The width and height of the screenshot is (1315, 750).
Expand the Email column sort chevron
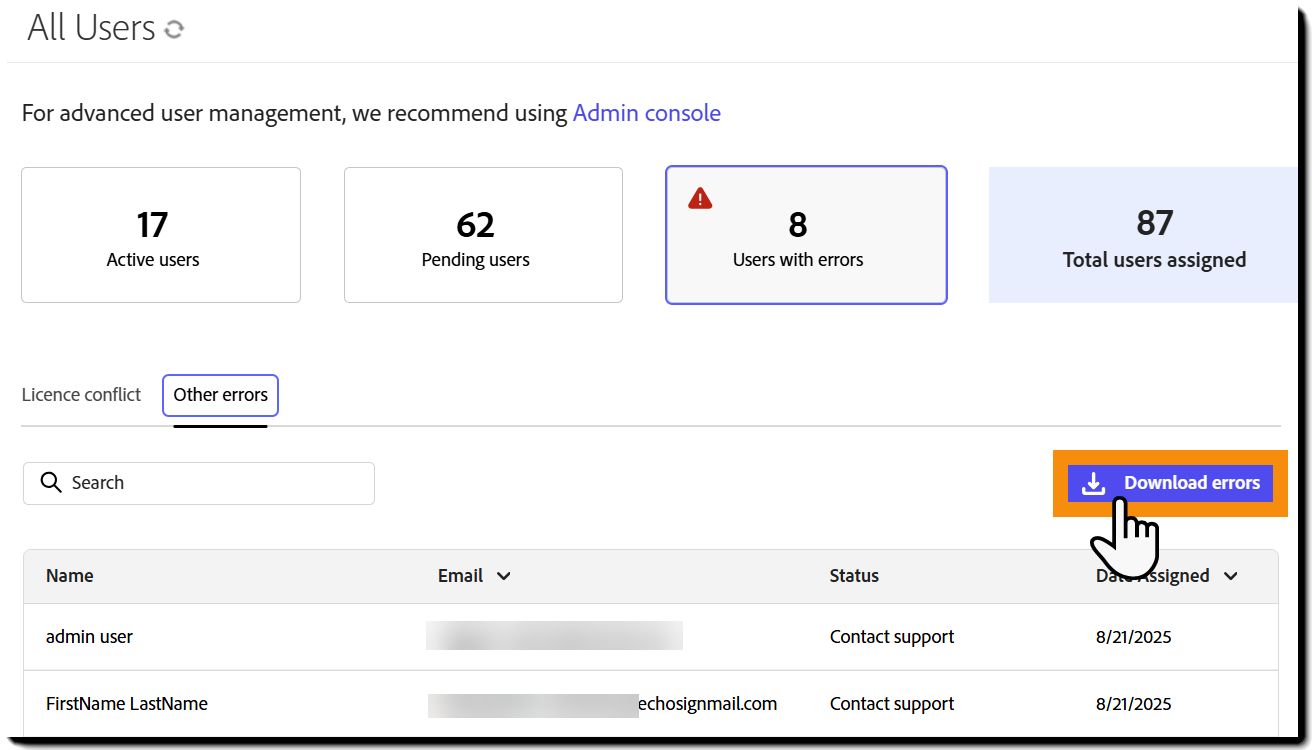[x=503, y=576]
